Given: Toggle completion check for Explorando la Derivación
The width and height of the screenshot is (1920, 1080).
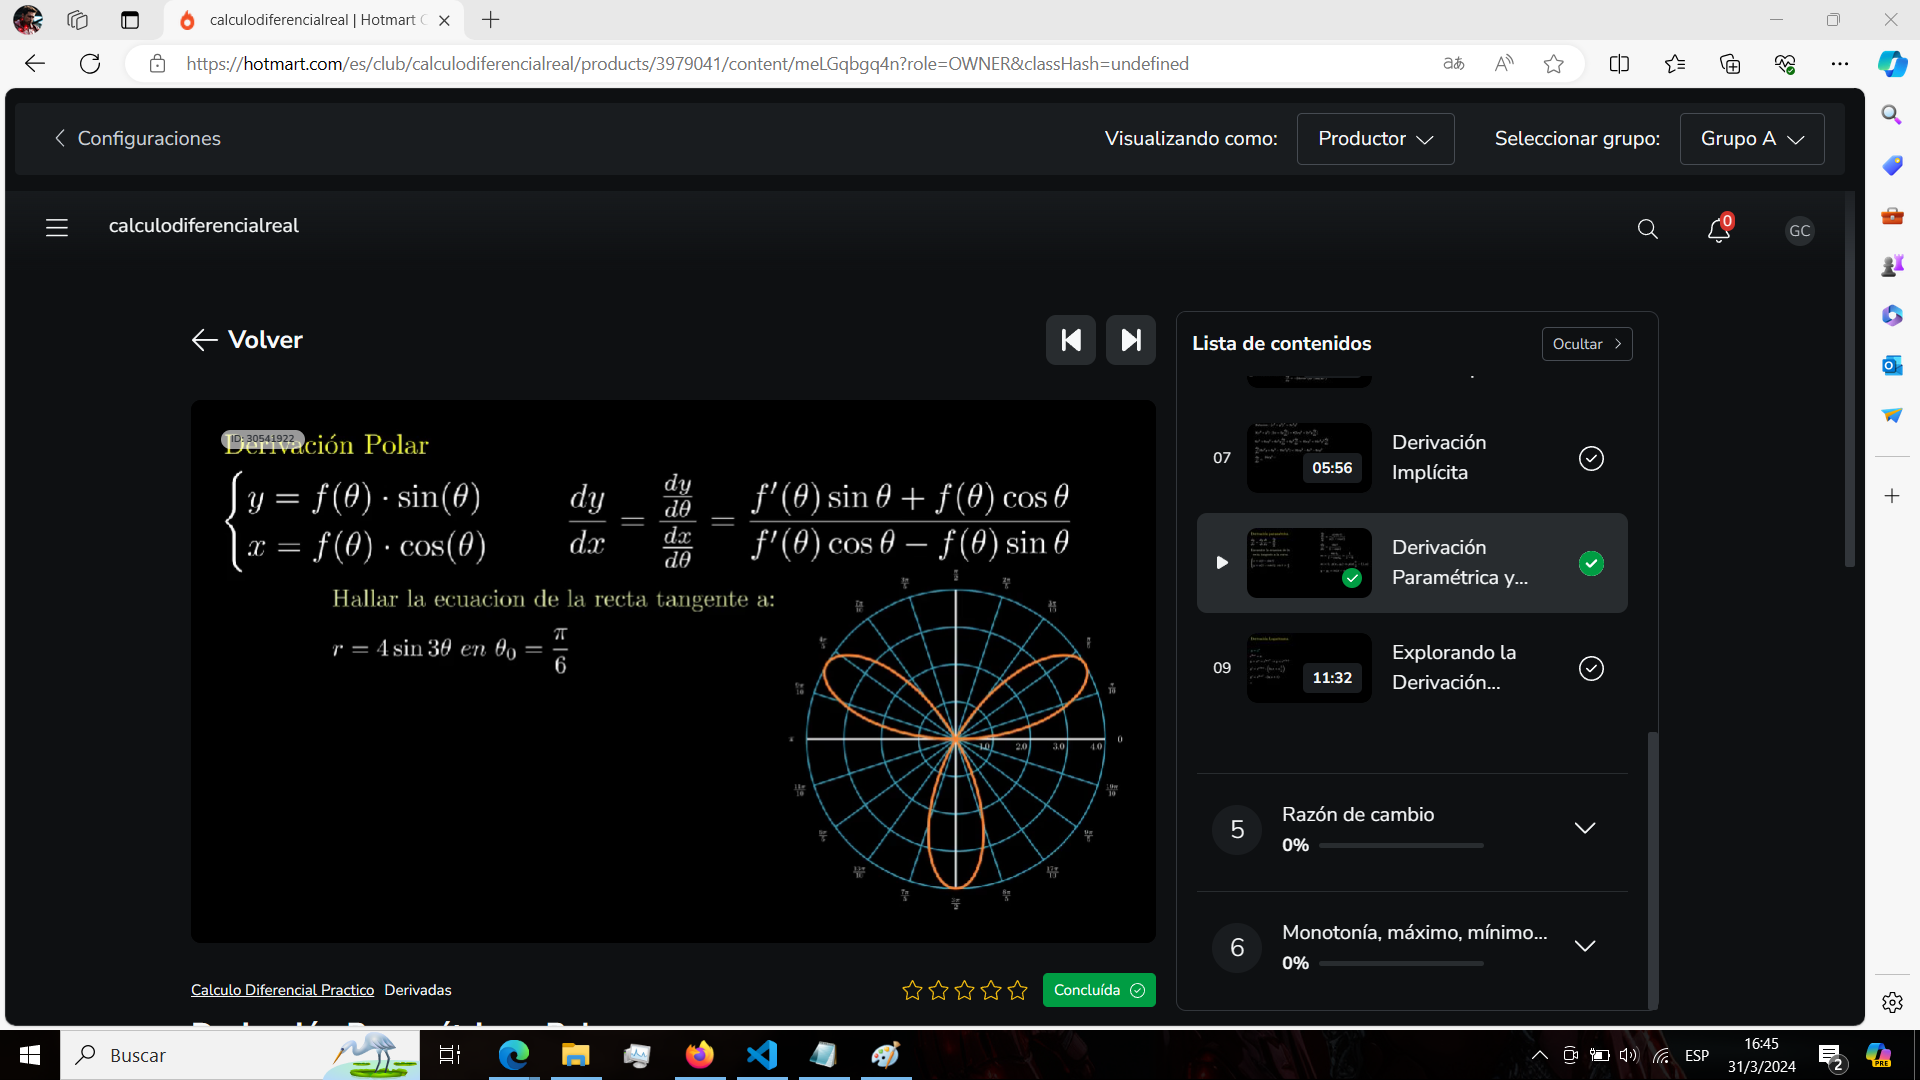Looking at the screenshot, I should (x=1591, y=668).
